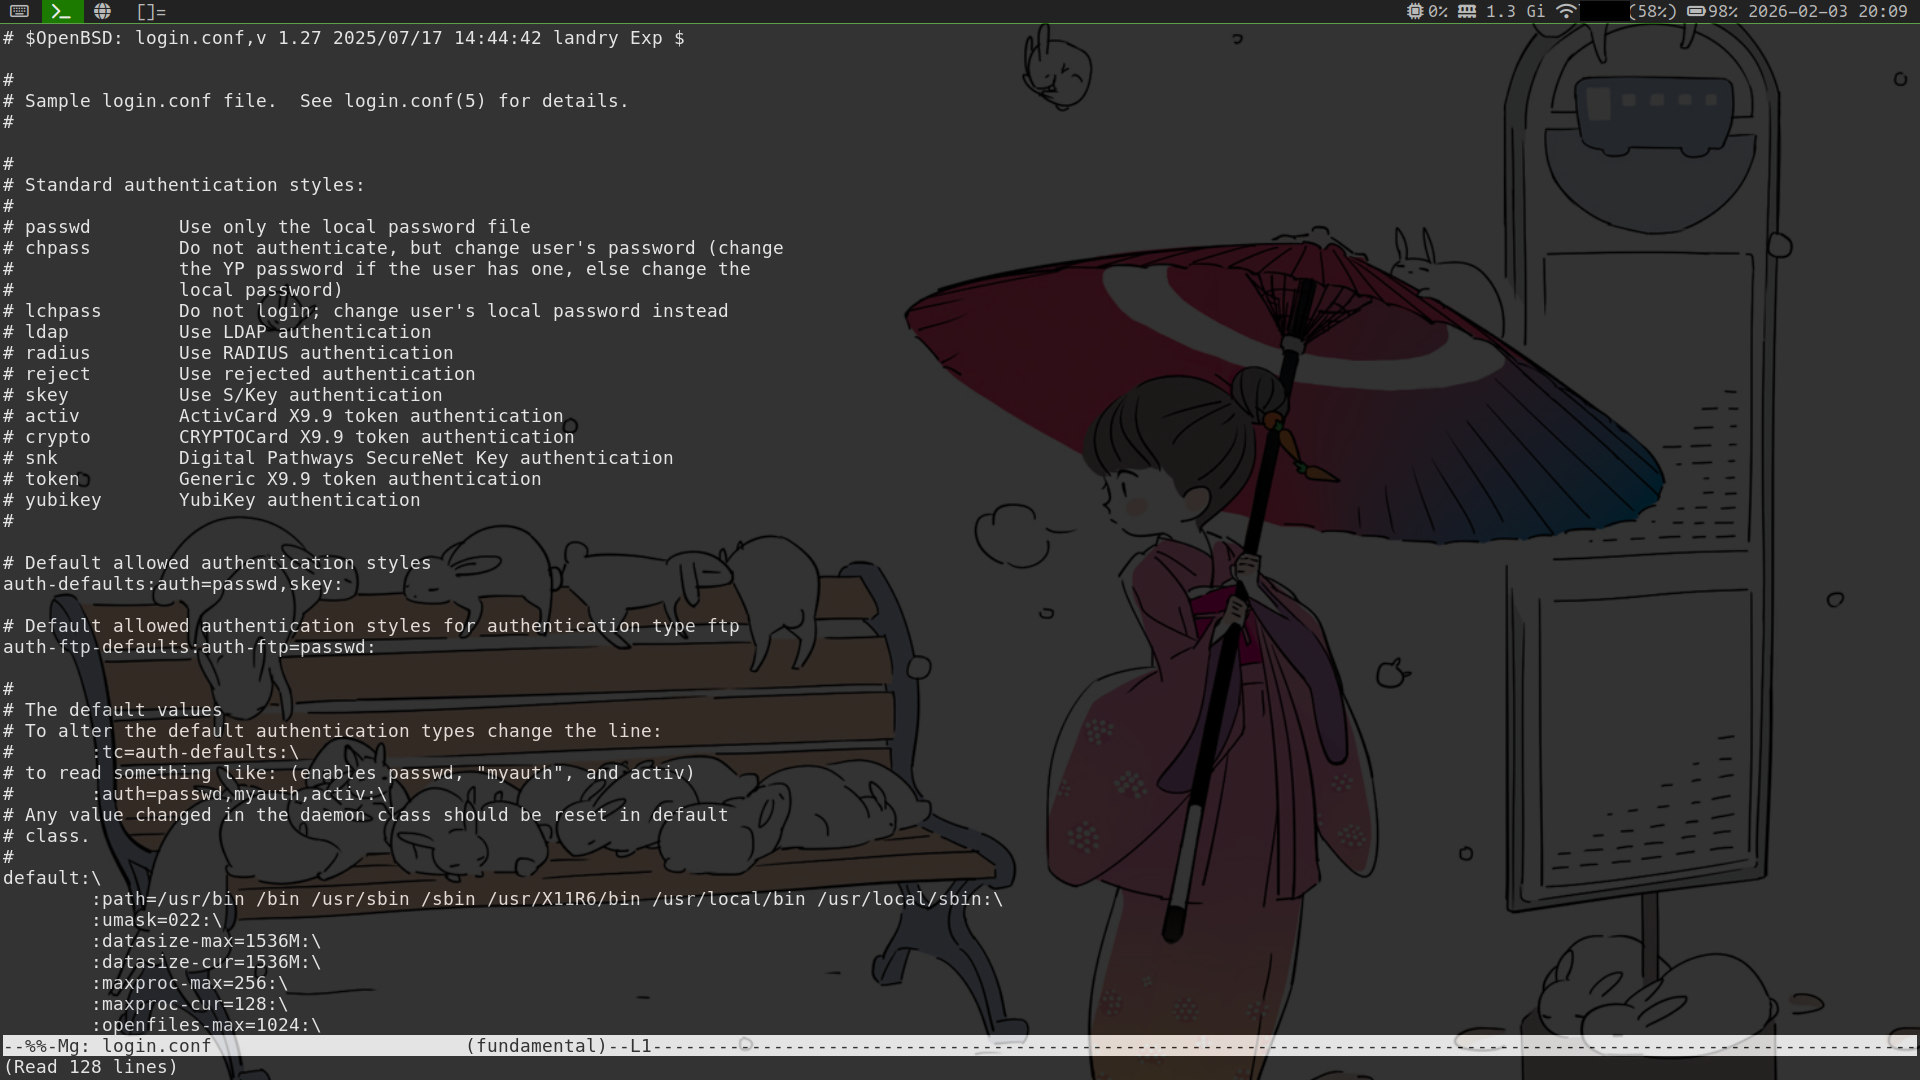Click the 1.3 Gi memory usage text
This screenshot has width=1920, height=1080.
click(1514, 11)
